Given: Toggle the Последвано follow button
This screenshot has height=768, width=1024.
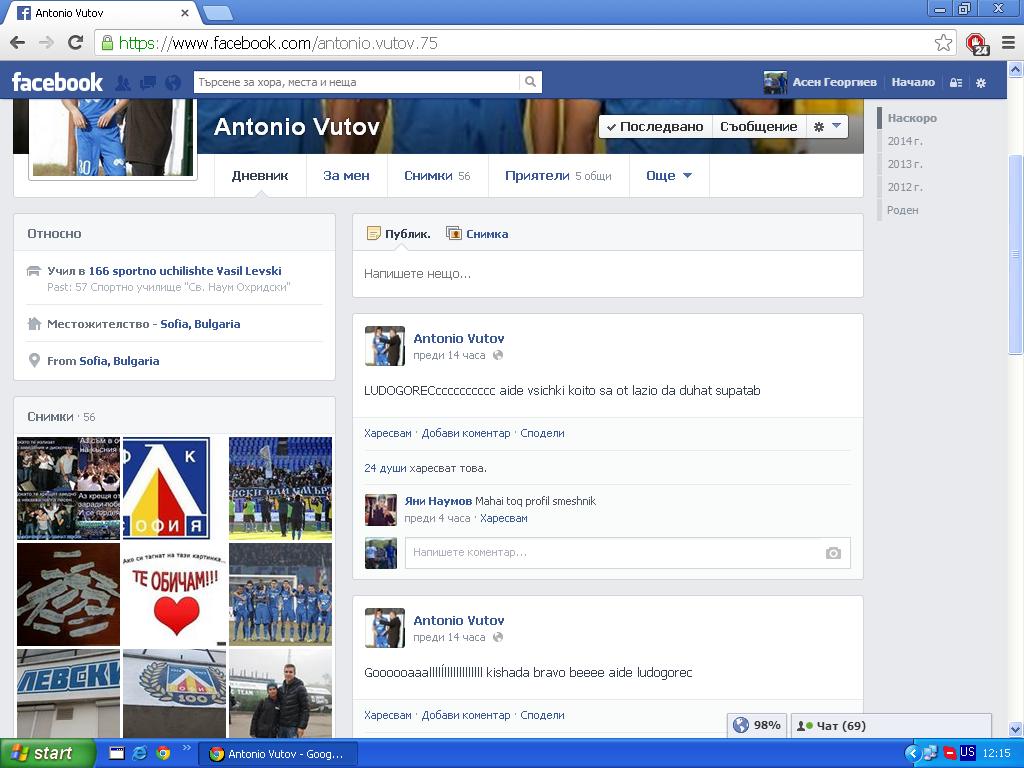Looking at the screenshot, I should [654, 127].
